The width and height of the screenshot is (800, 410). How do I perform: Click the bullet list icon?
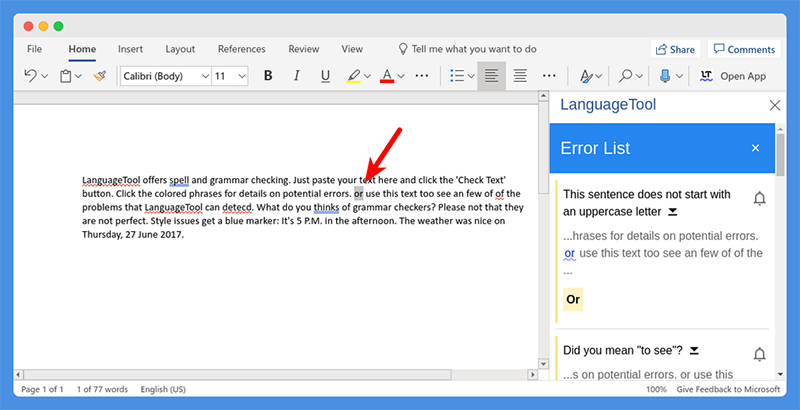pos(457,76)
